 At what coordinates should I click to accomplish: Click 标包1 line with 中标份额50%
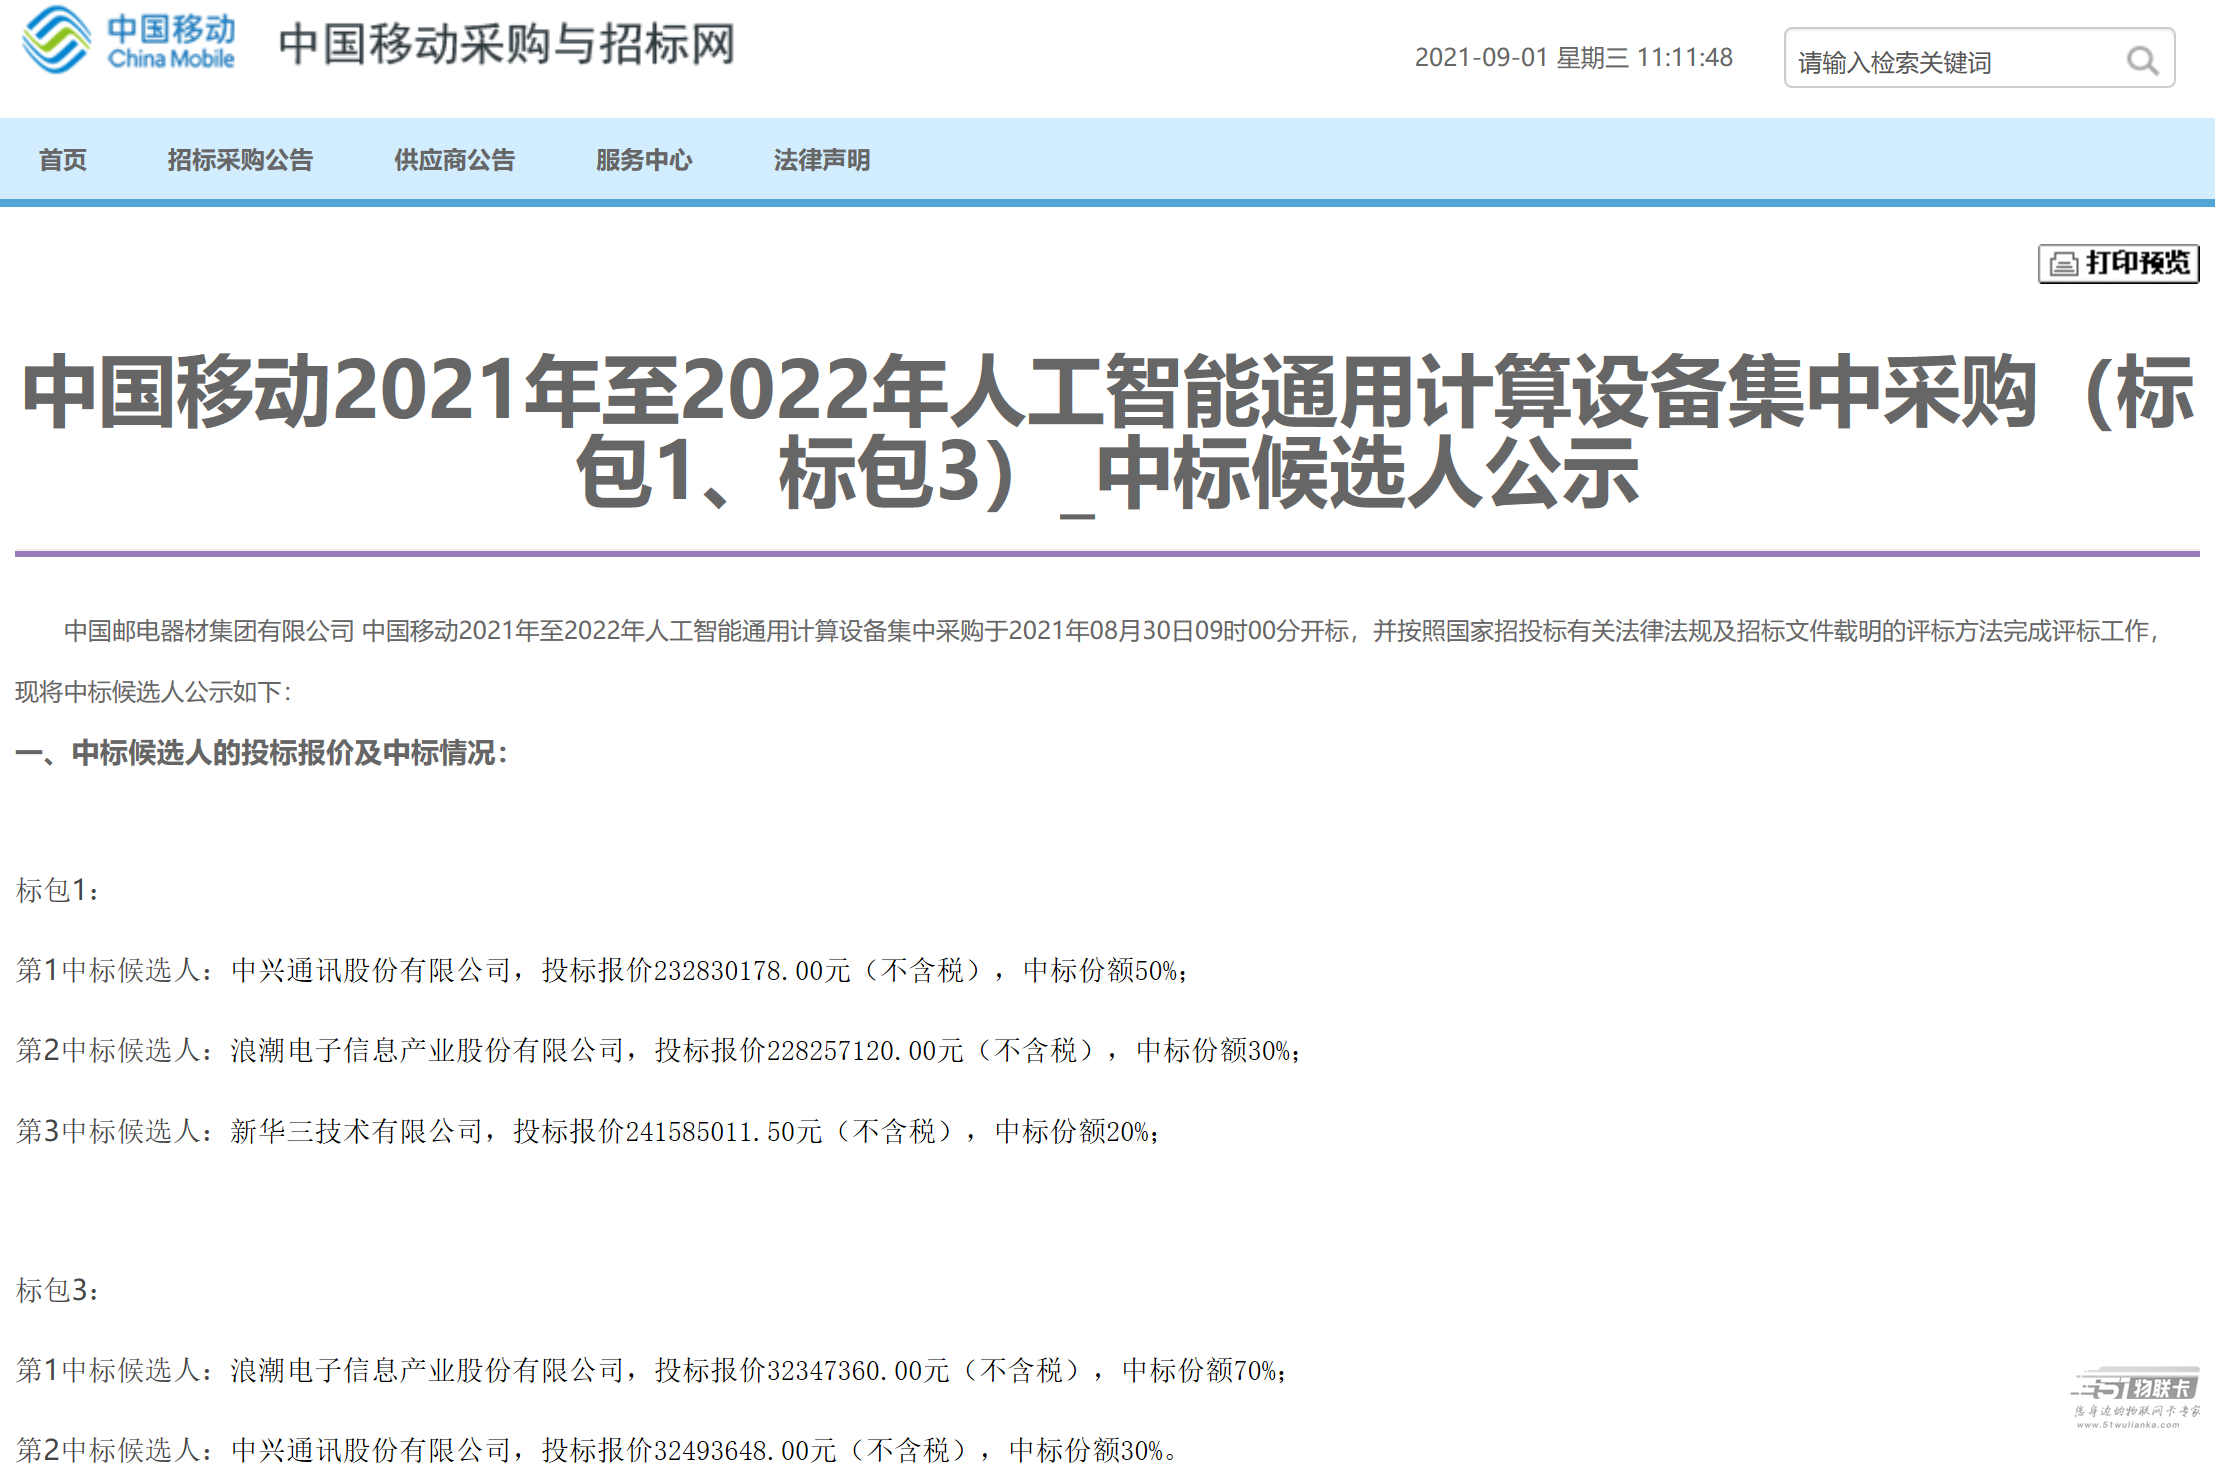[x=601, y=970]
